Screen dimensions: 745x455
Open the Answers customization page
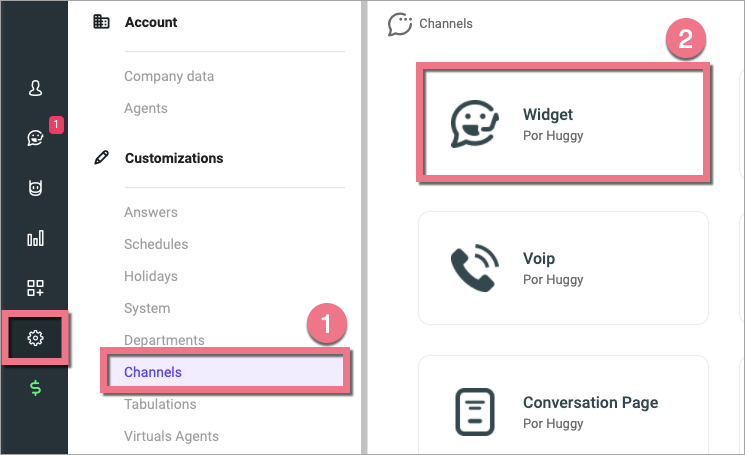click(151, 212)
